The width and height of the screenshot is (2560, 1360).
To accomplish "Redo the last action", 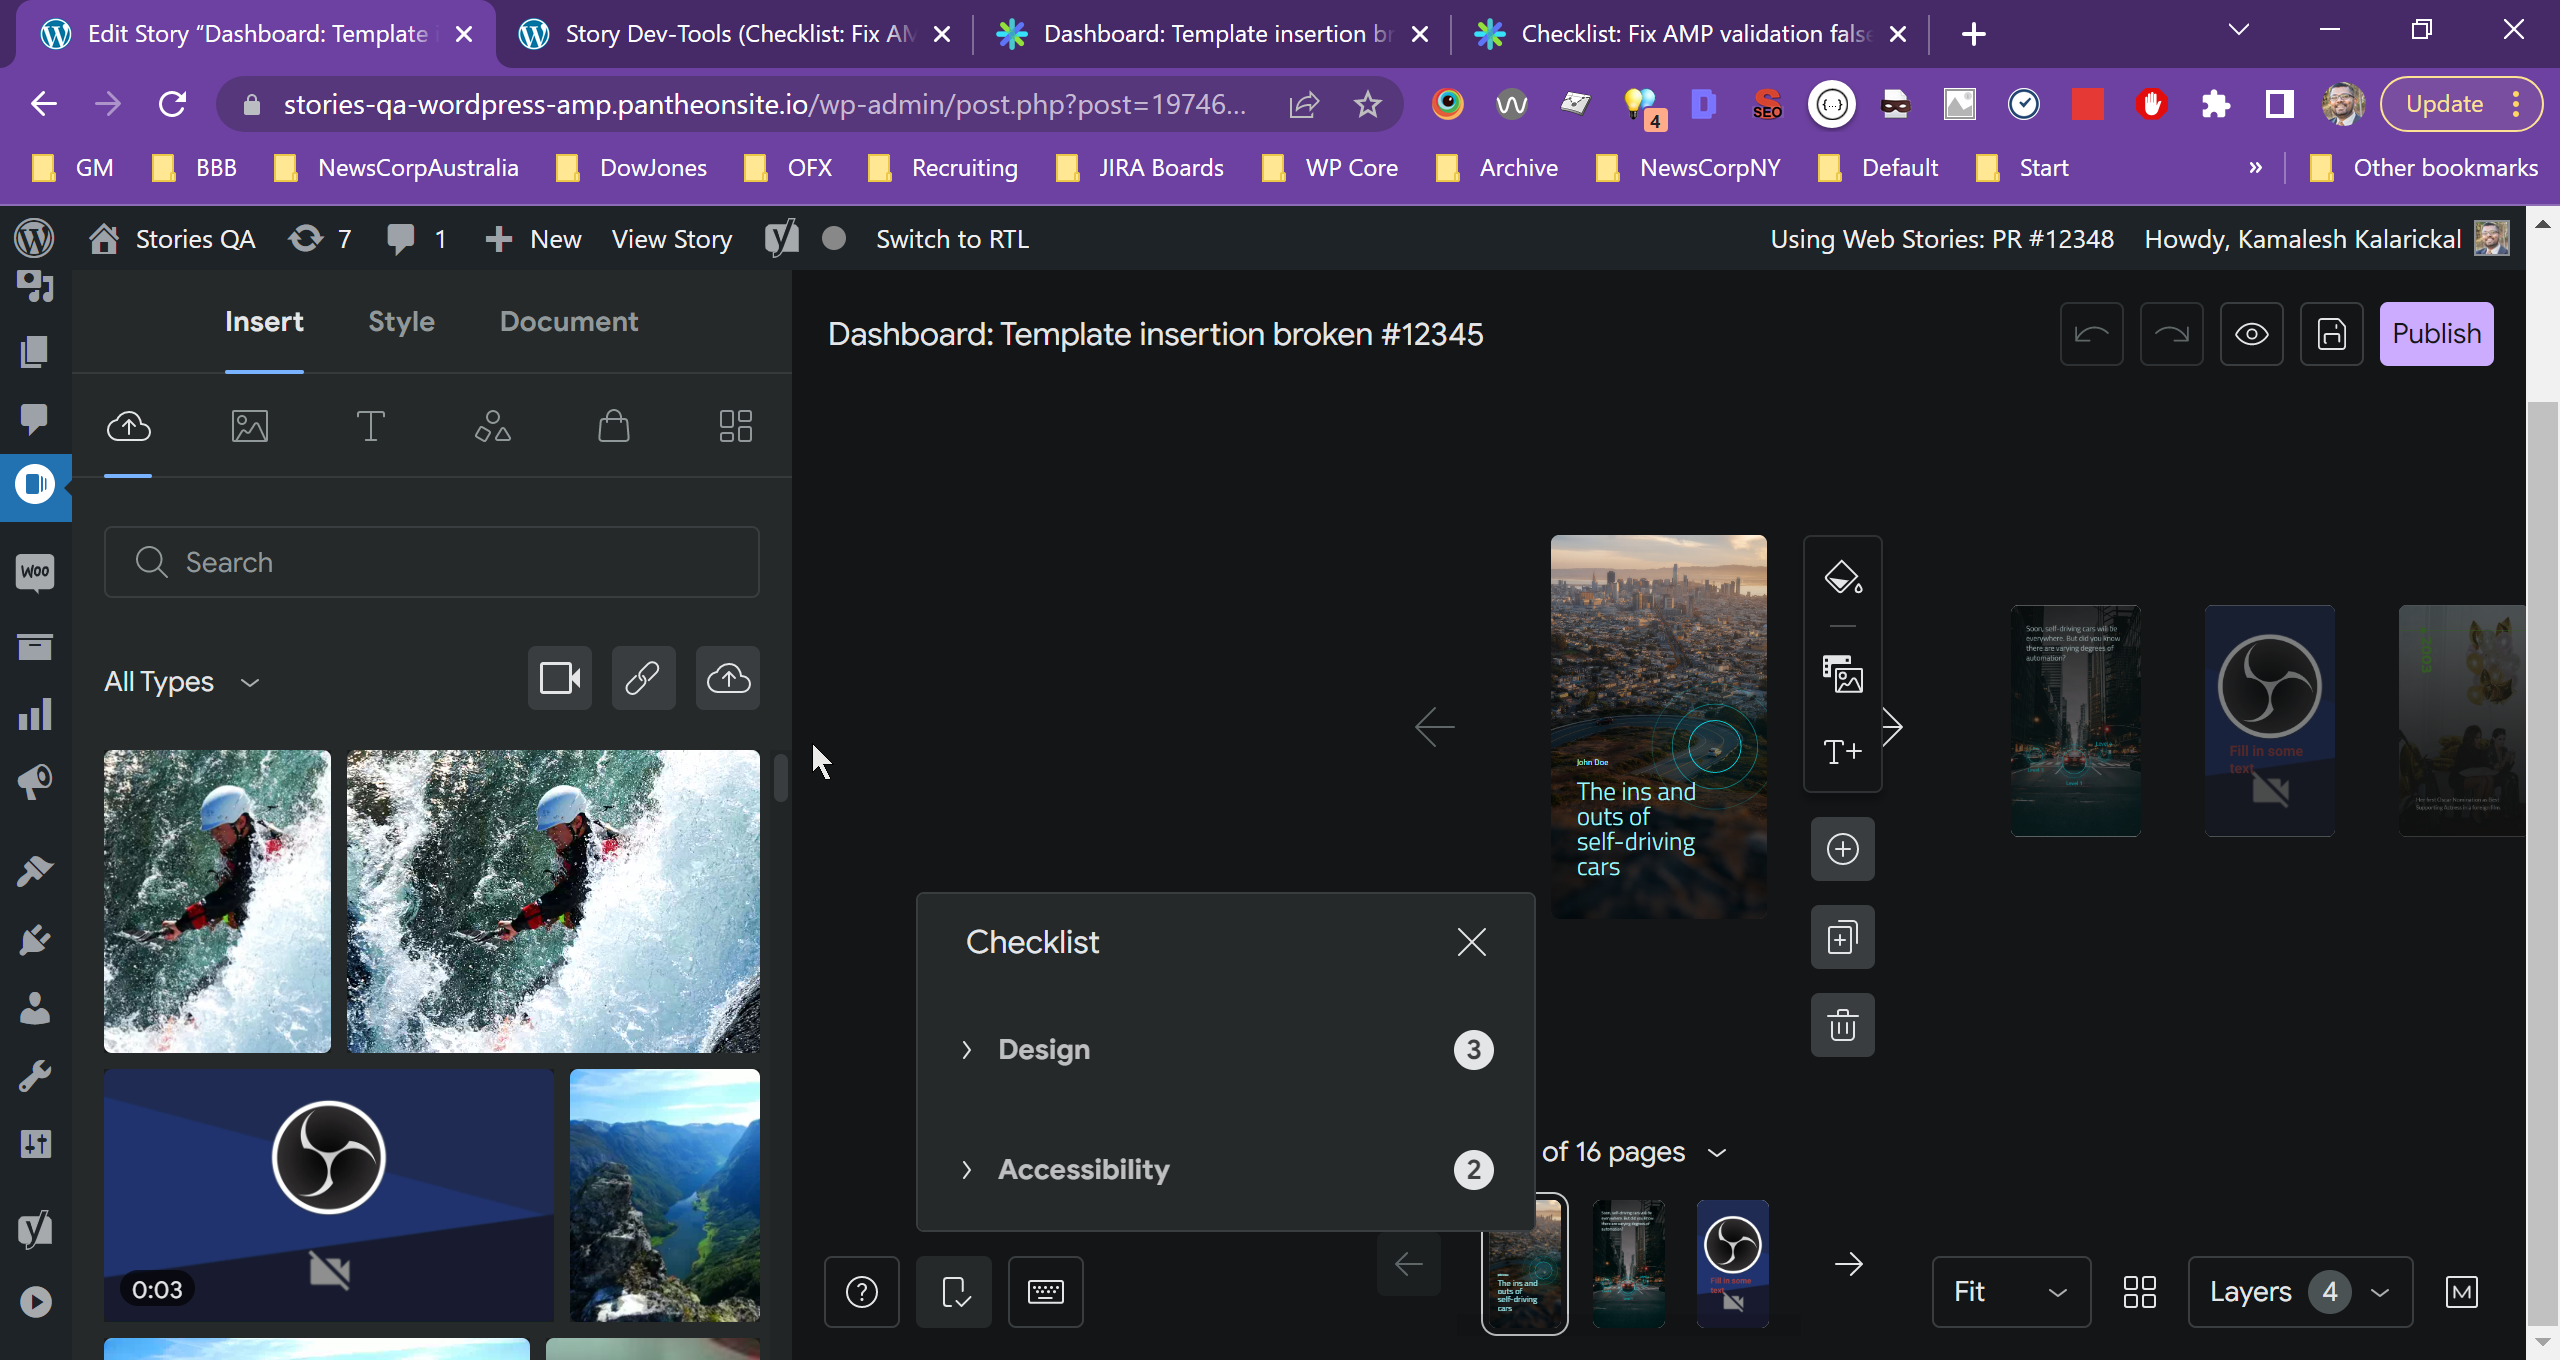I will [x=2172, y=334].
